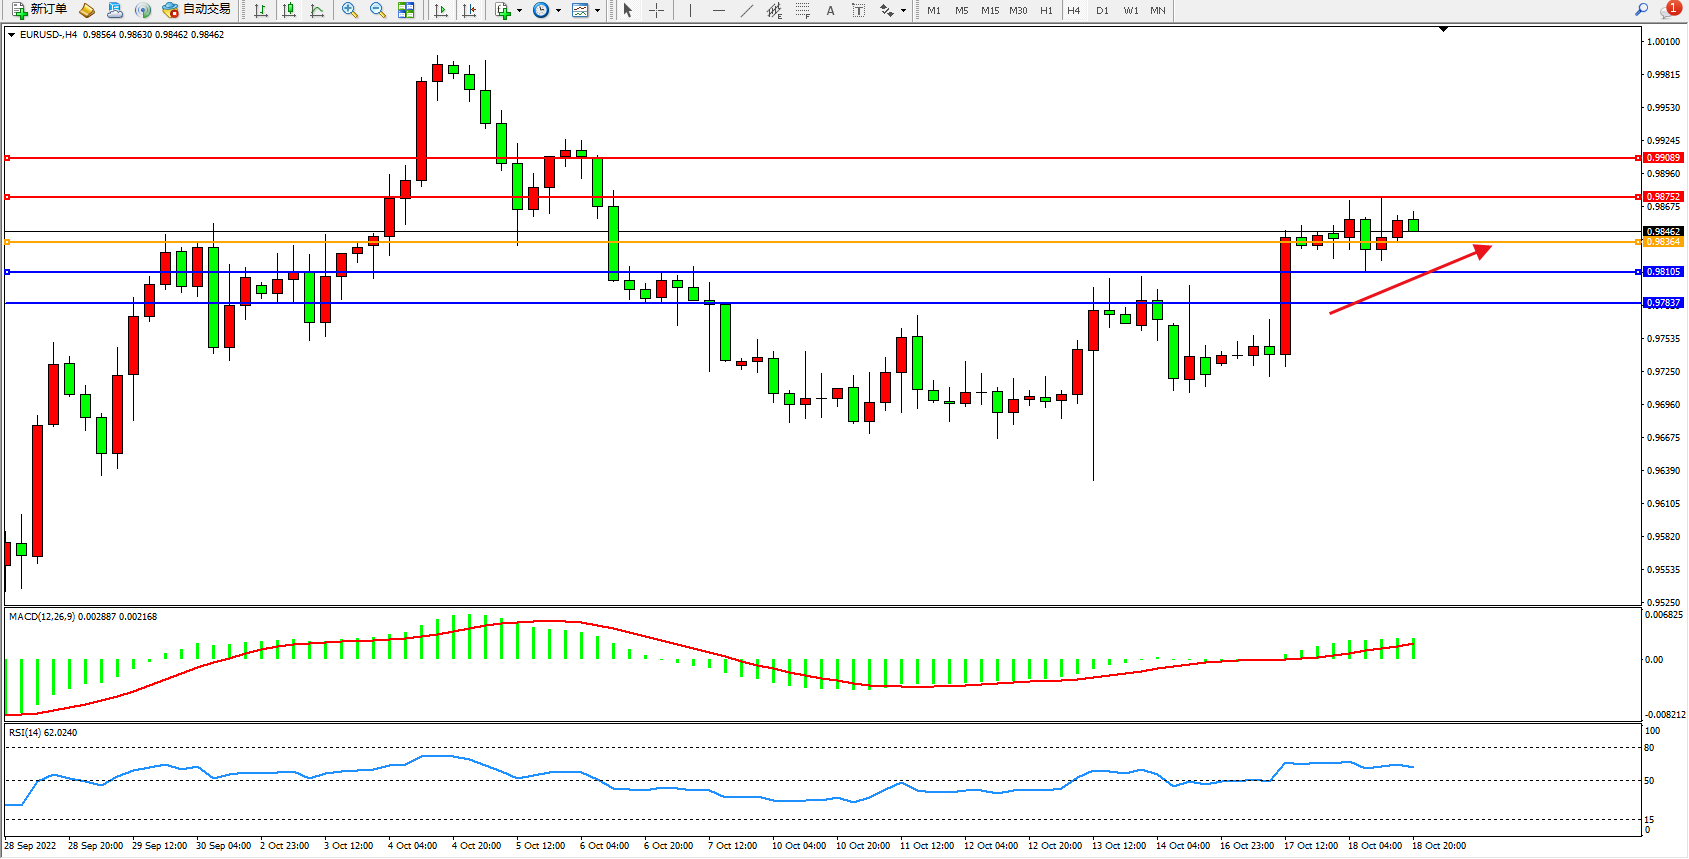Tile chart windows with the grid icon

click(406, 10)
